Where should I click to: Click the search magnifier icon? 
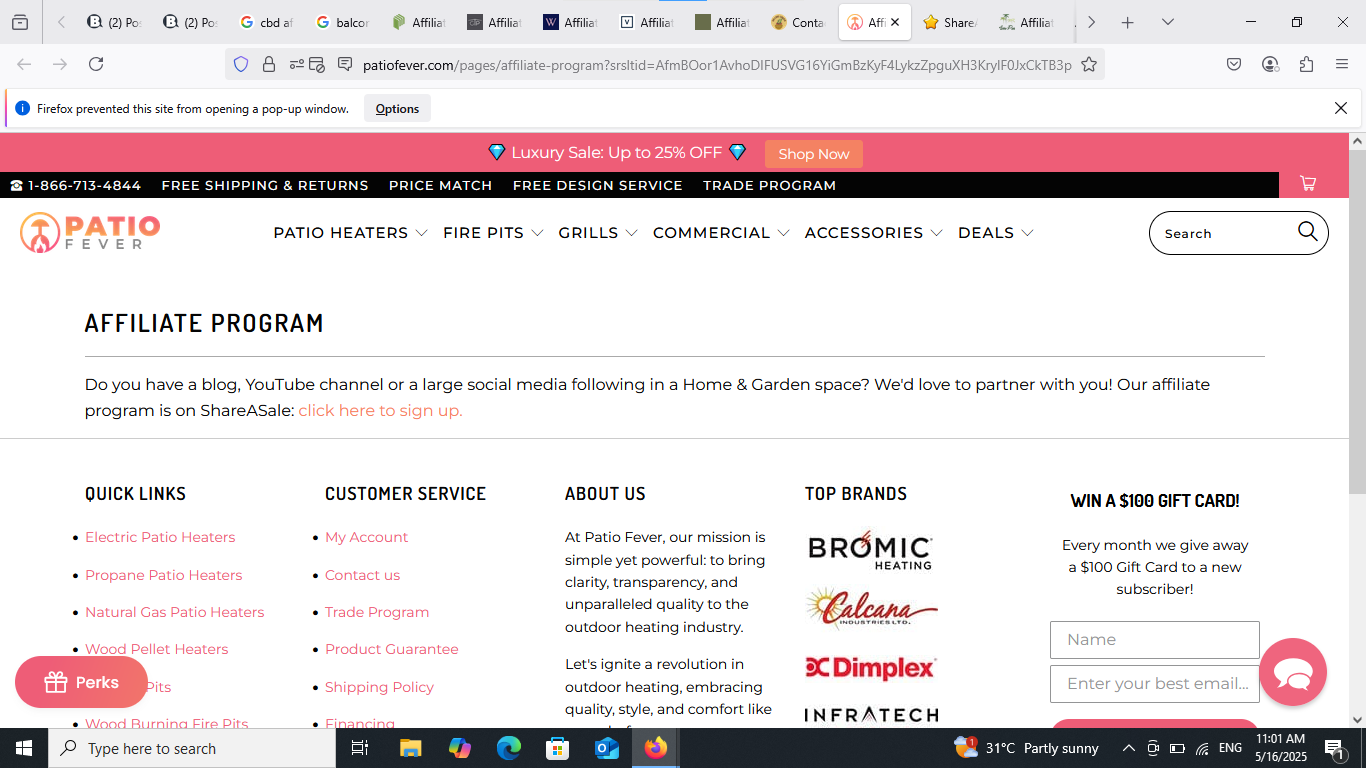(x=1308, y=232)
